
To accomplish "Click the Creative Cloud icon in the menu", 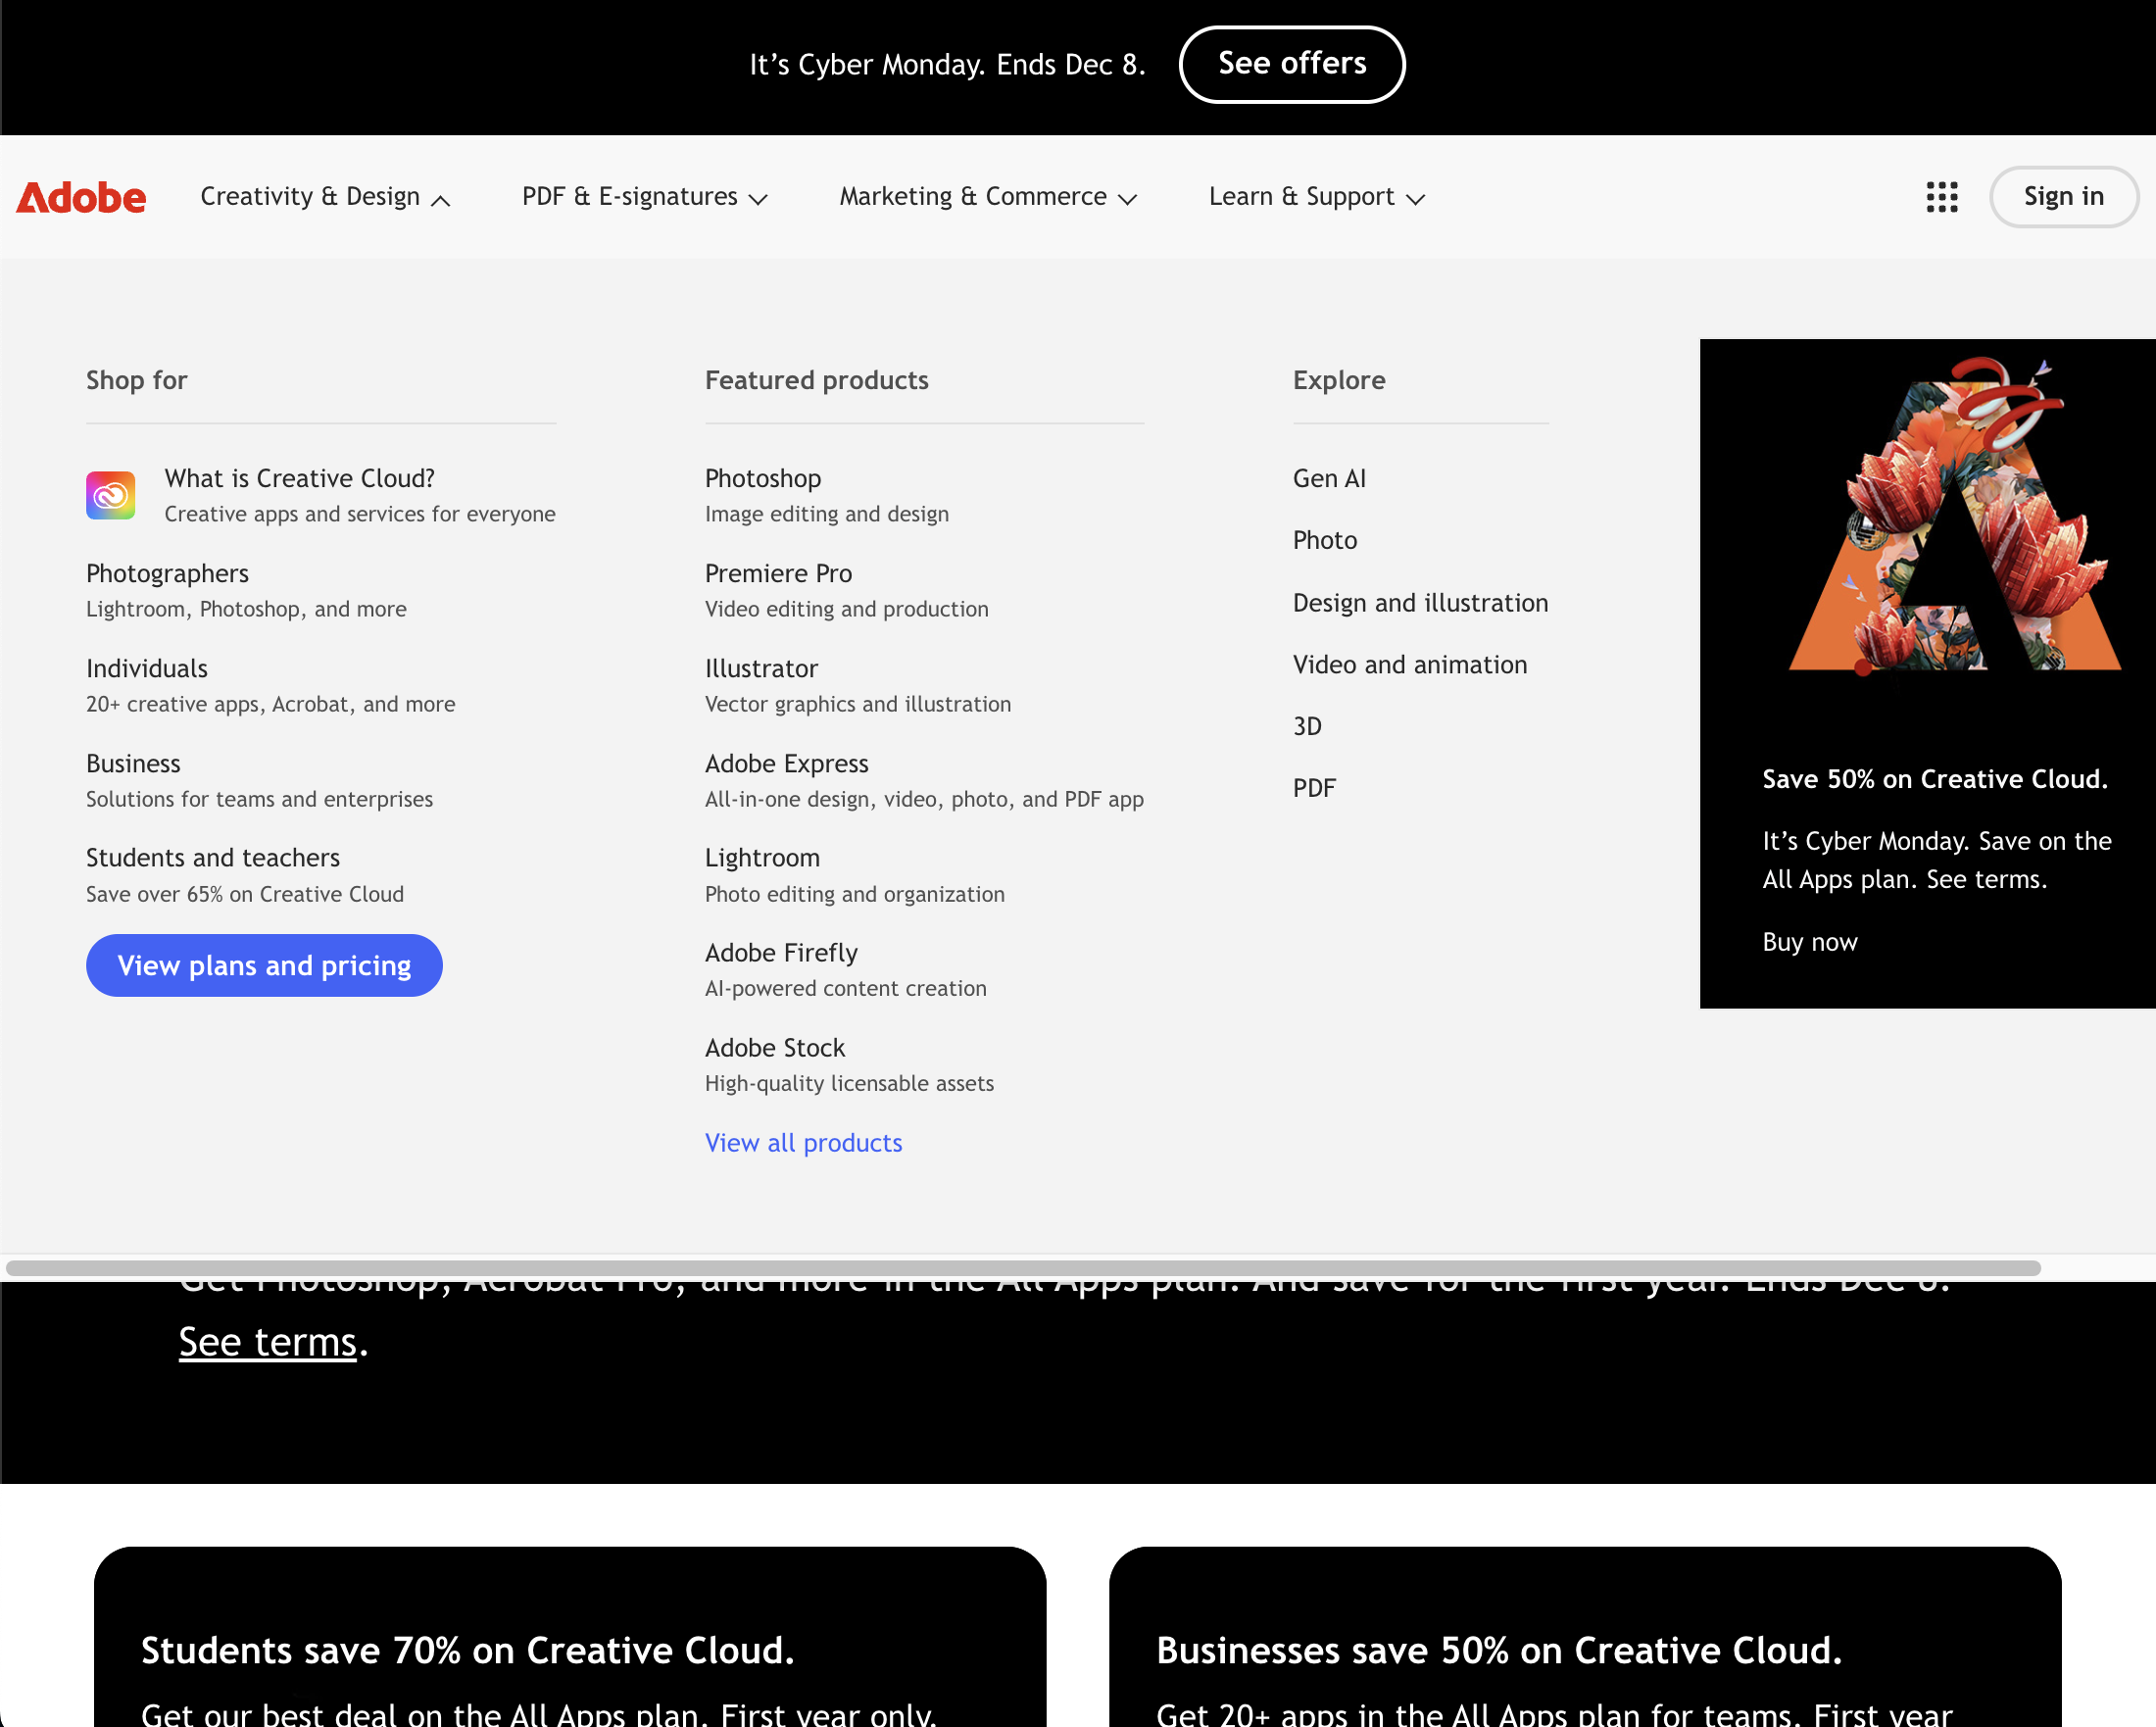I will point(110,495).
